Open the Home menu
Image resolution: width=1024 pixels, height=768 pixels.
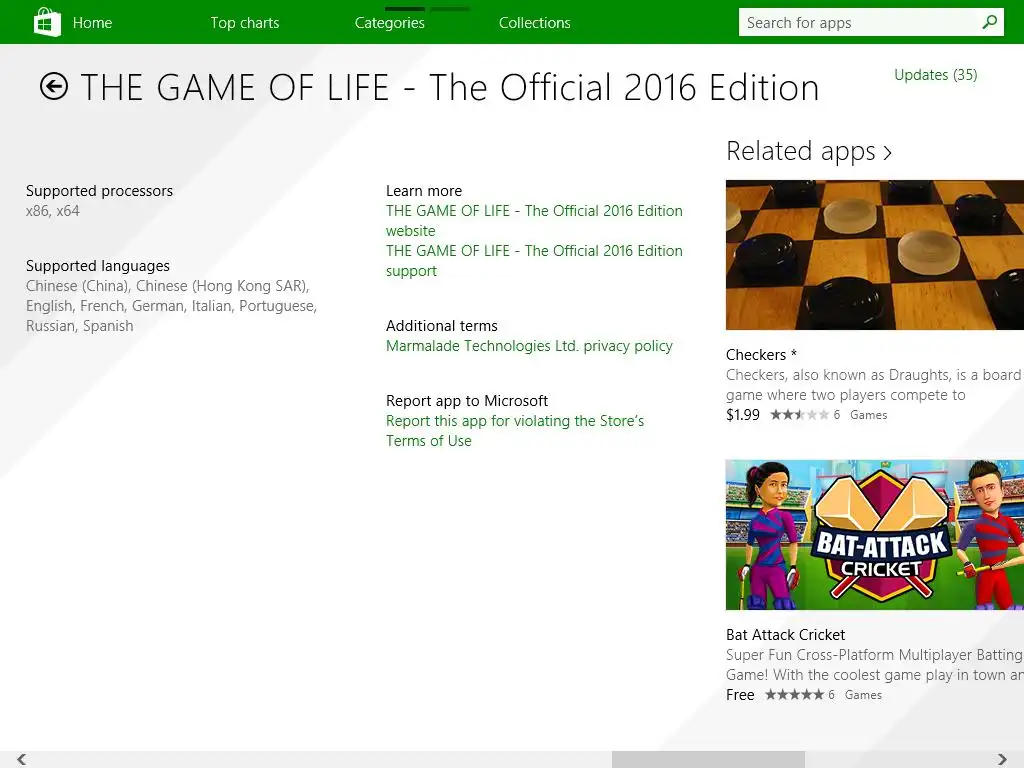92,23
